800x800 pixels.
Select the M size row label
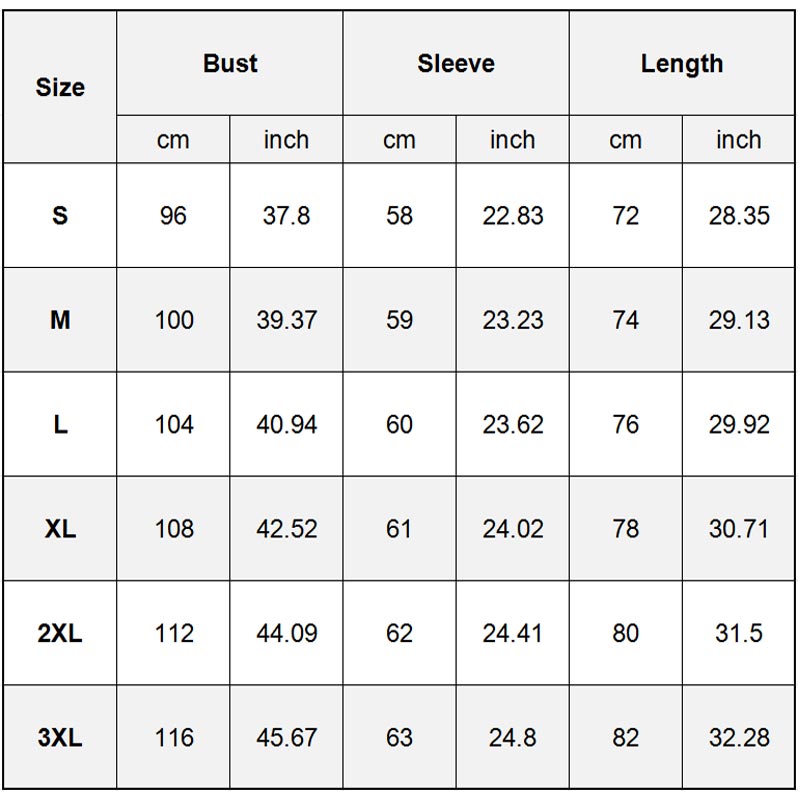tap(60, 320)
